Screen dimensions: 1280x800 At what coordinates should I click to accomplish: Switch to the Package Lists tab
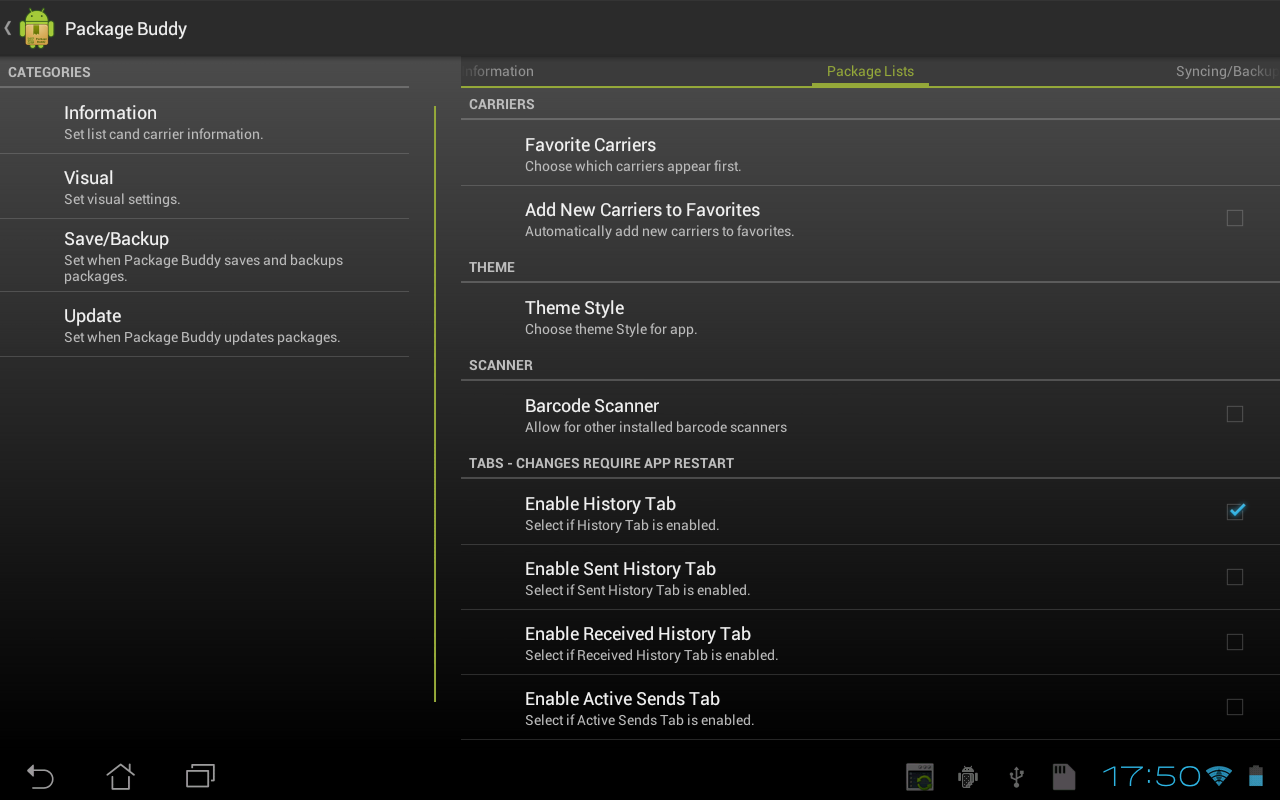pyautogui.click(x=870, y=72)
